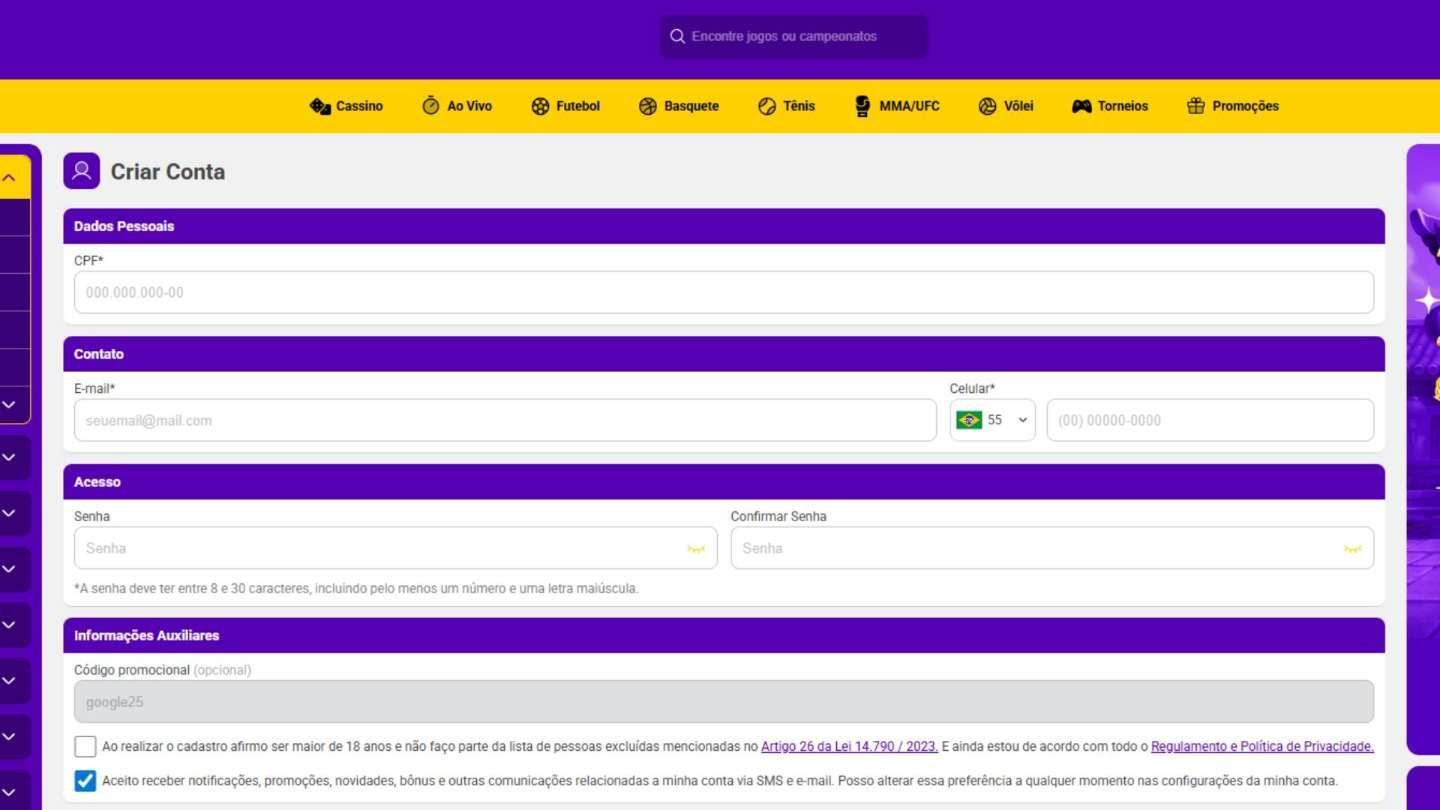Uncheck the SMS and e-mail notifications checkbox
Viewport: 1440px width, 810px height.
pyautogui.click(x=85, y=781)
